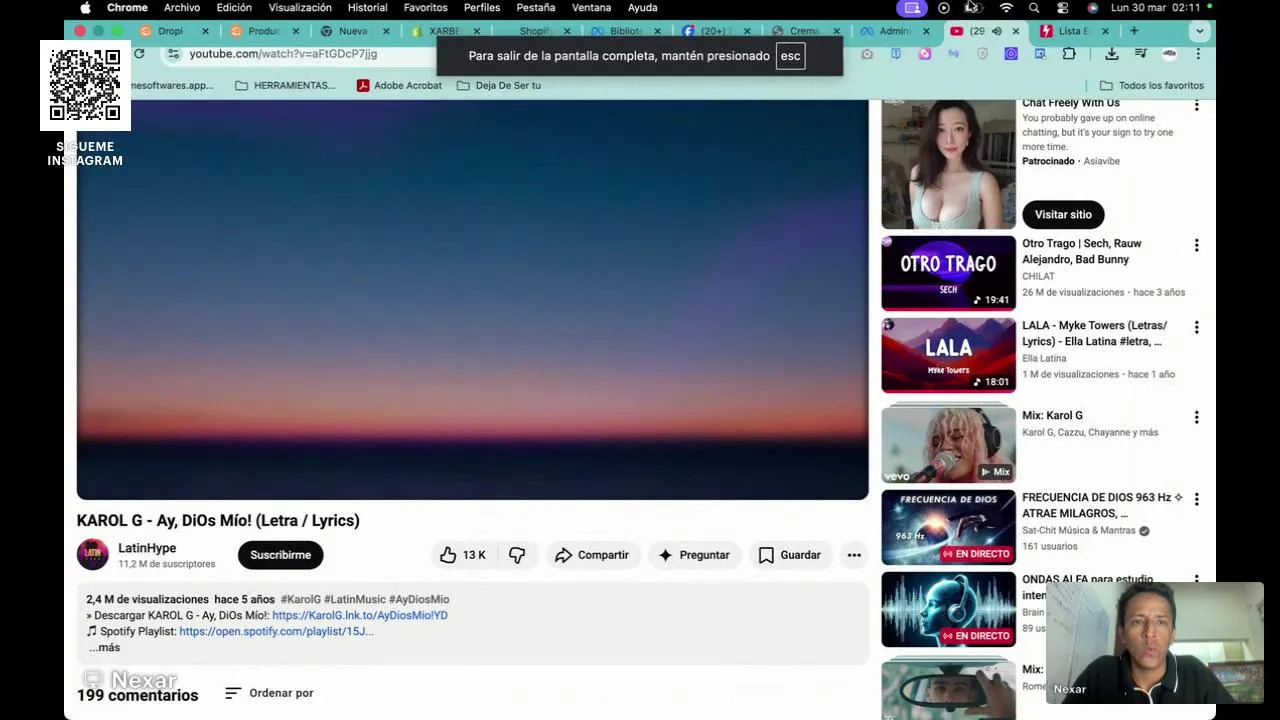Dislike the Karol G video

(517, 555)
